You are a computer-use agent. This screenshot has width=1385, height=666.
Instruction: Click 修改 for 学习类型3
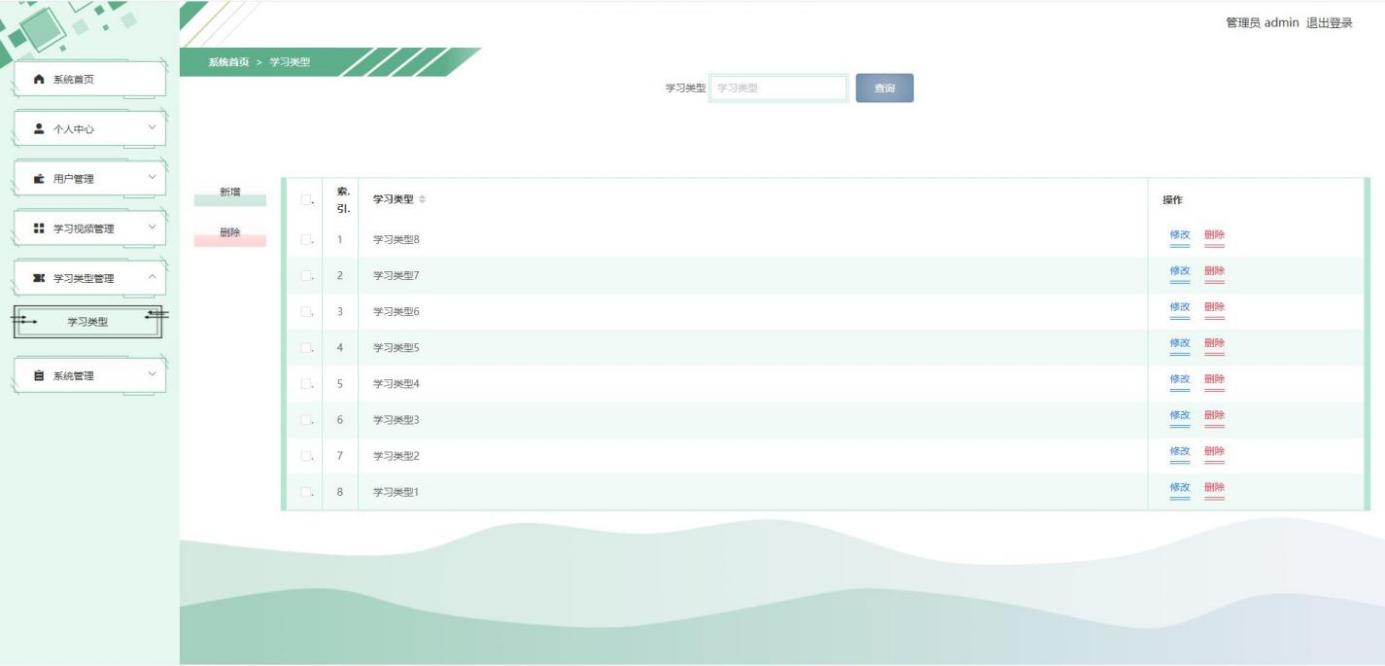tap(1180, 417)
